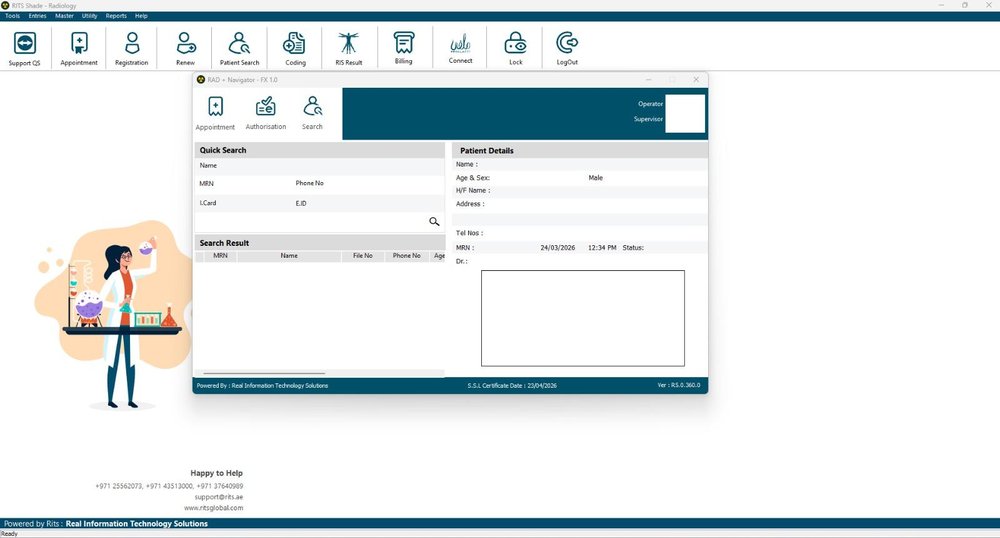
Task: Open RIS Result screen
Action: click(x=349, y=48)
